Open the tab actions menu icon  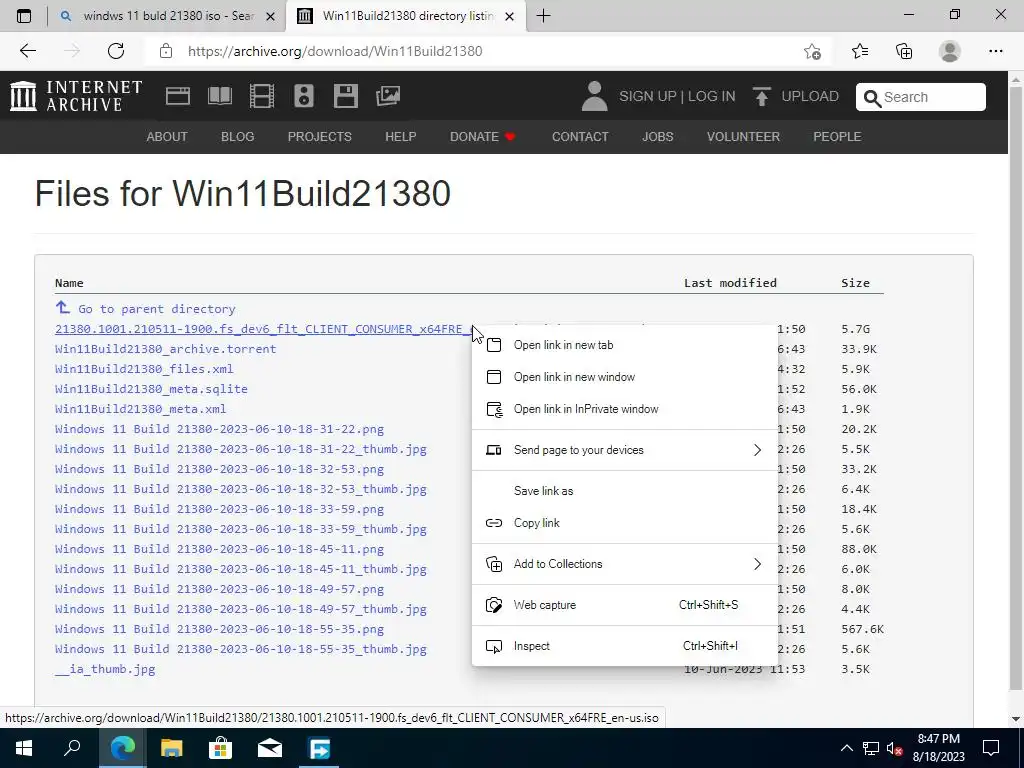point(24,16)
